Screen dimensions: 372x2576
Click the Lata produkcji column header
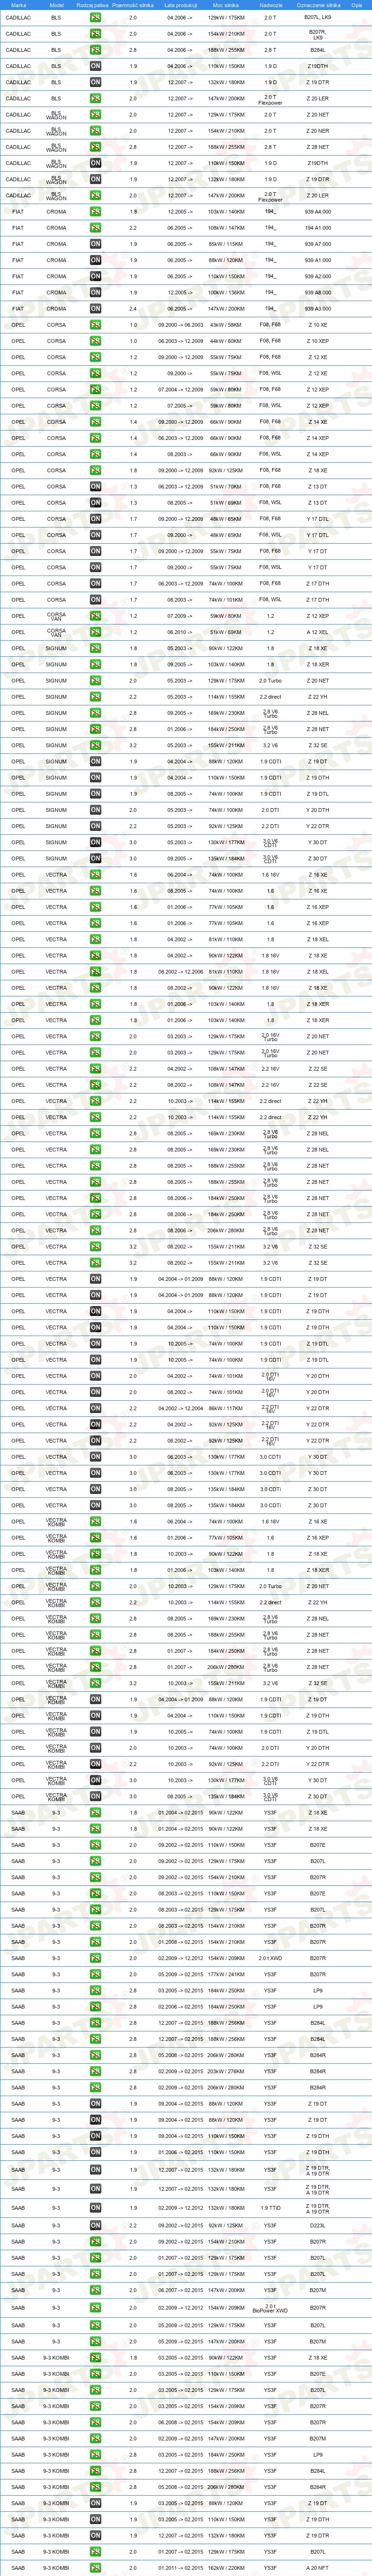coord(181,5)
